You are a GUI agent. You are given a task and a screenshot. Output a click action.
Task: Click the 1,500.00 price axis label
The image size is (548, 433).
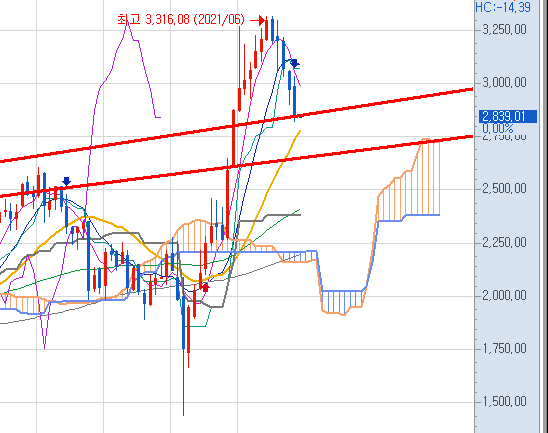click(504, 402)
